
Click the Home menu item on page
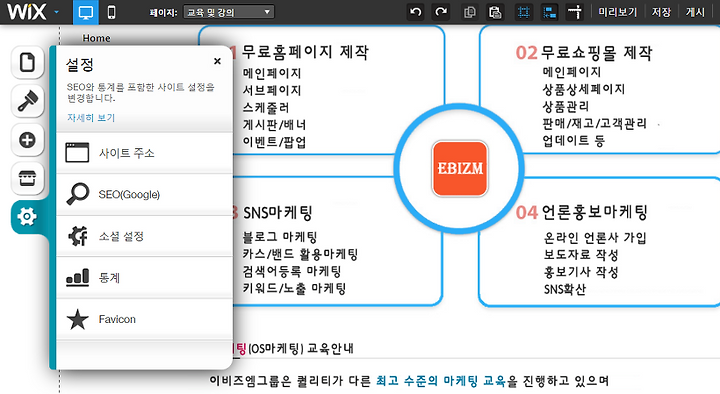[96, 38]
